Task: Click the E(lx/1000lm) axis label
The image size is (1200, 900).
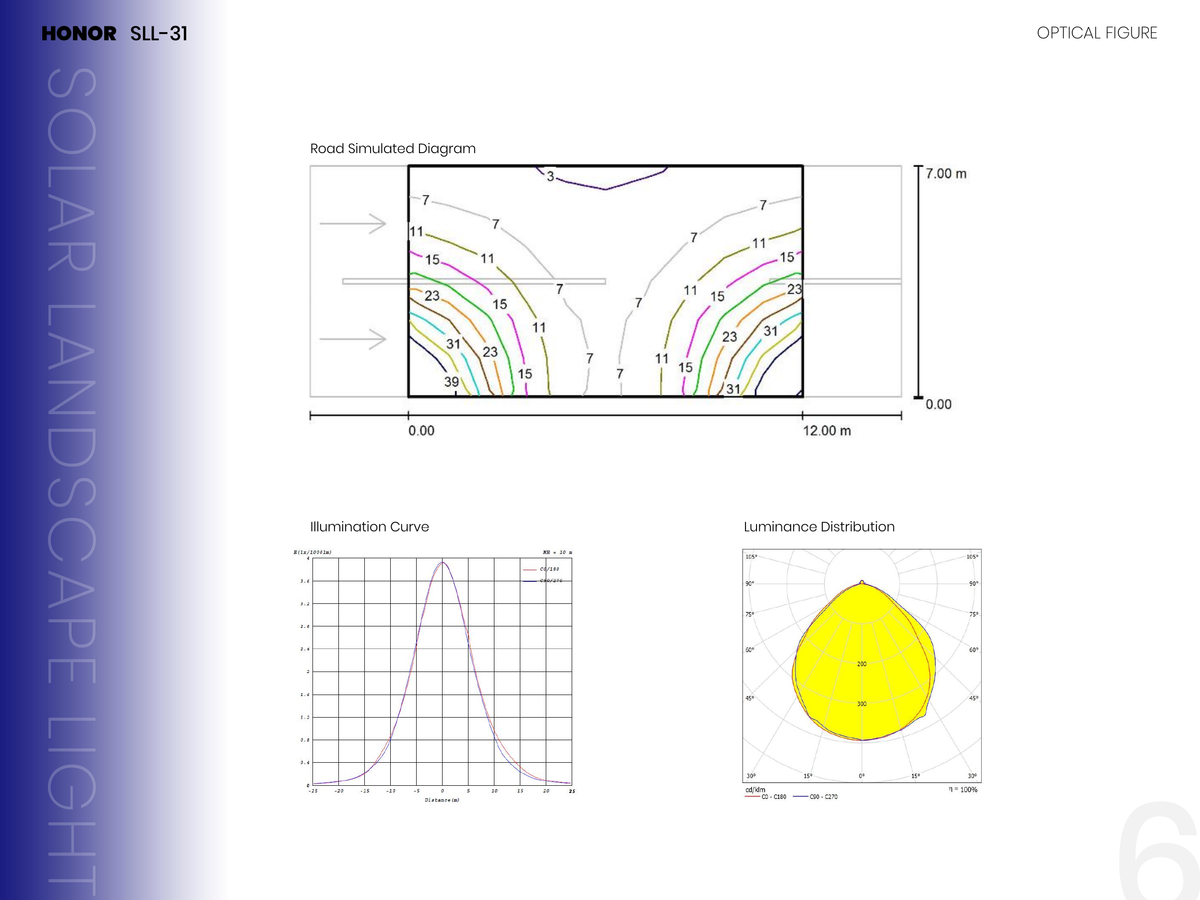Action: (x=312, y=551)
